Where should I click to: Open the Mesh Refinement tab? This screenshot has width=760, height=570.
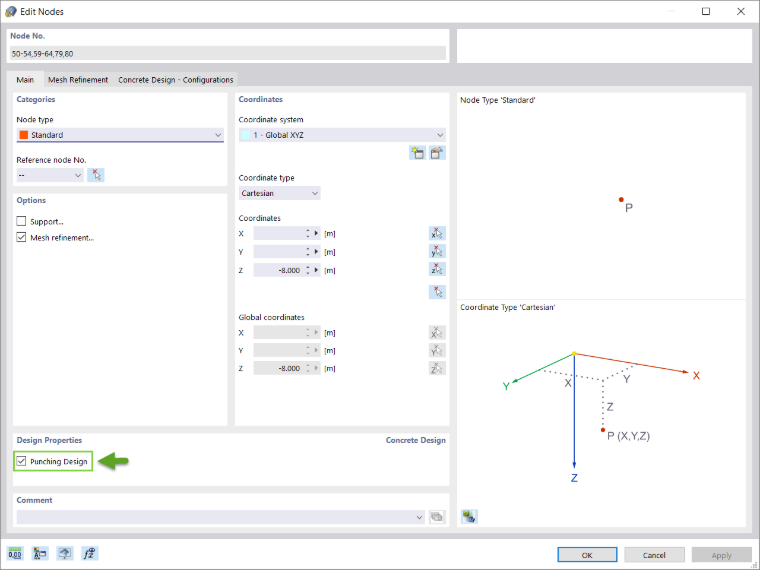tap(78, 79)
